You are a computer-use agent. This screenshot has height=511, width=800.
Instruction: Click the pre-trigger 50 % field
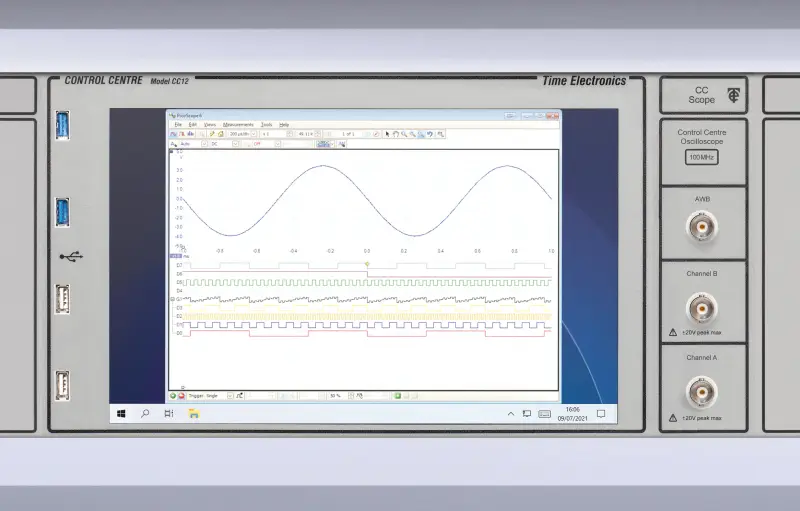click(336, 395)
